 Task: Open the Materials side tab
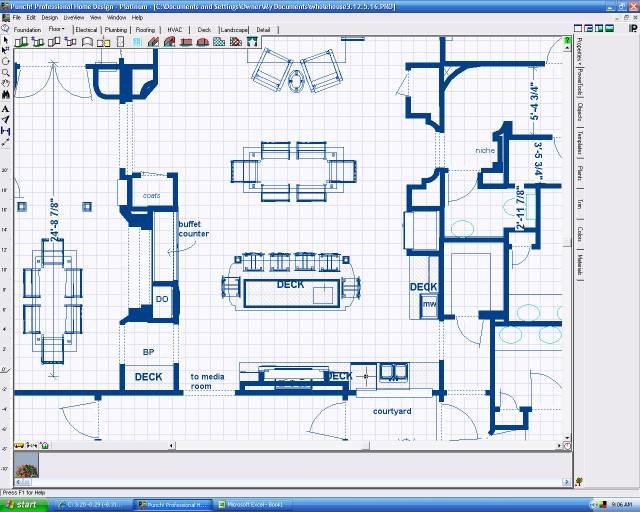[579, 265]
